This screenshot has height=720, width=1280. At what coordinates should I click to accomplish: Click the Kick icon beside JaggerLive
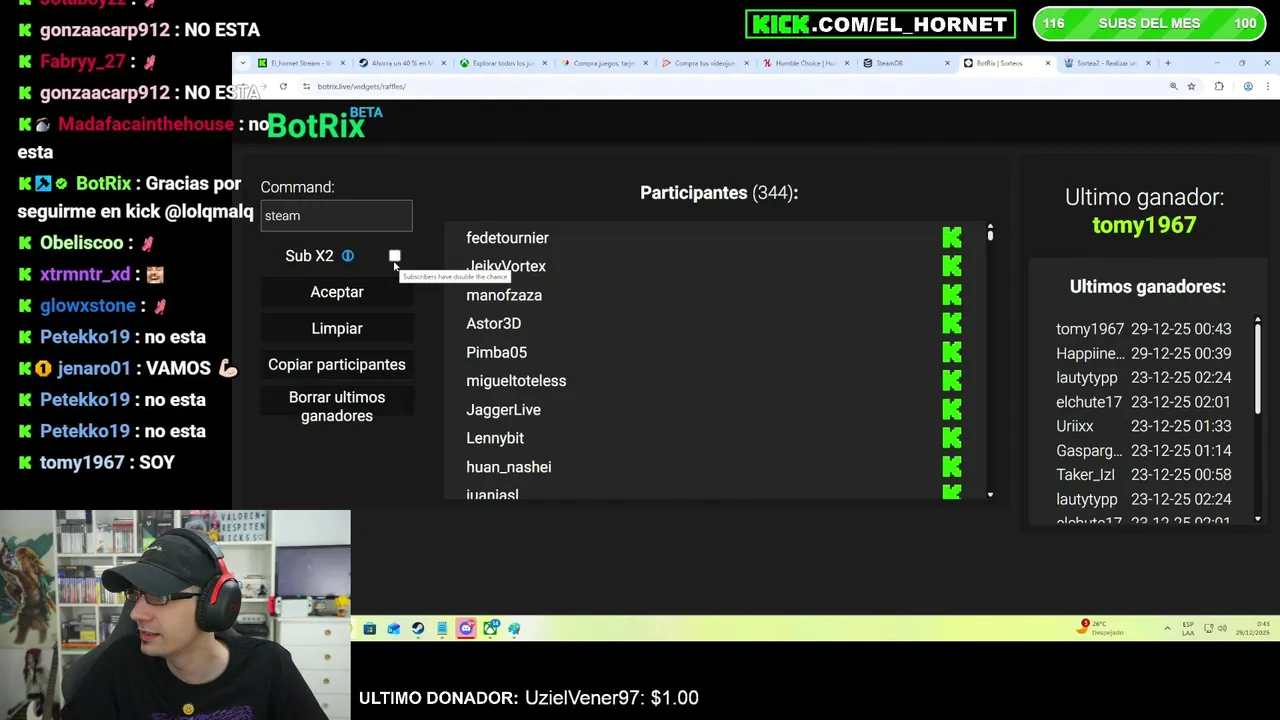point(952,409)
